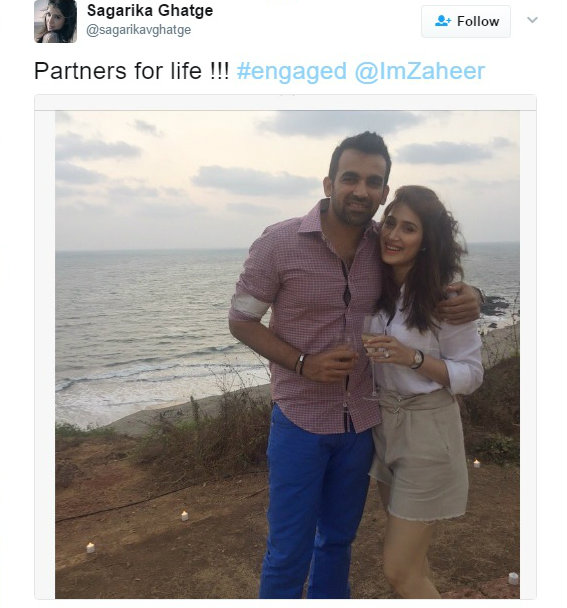Open Sagarika Ghatge's profile avatar
Viewport: 567px width, 608px height.
coord(55,21)
